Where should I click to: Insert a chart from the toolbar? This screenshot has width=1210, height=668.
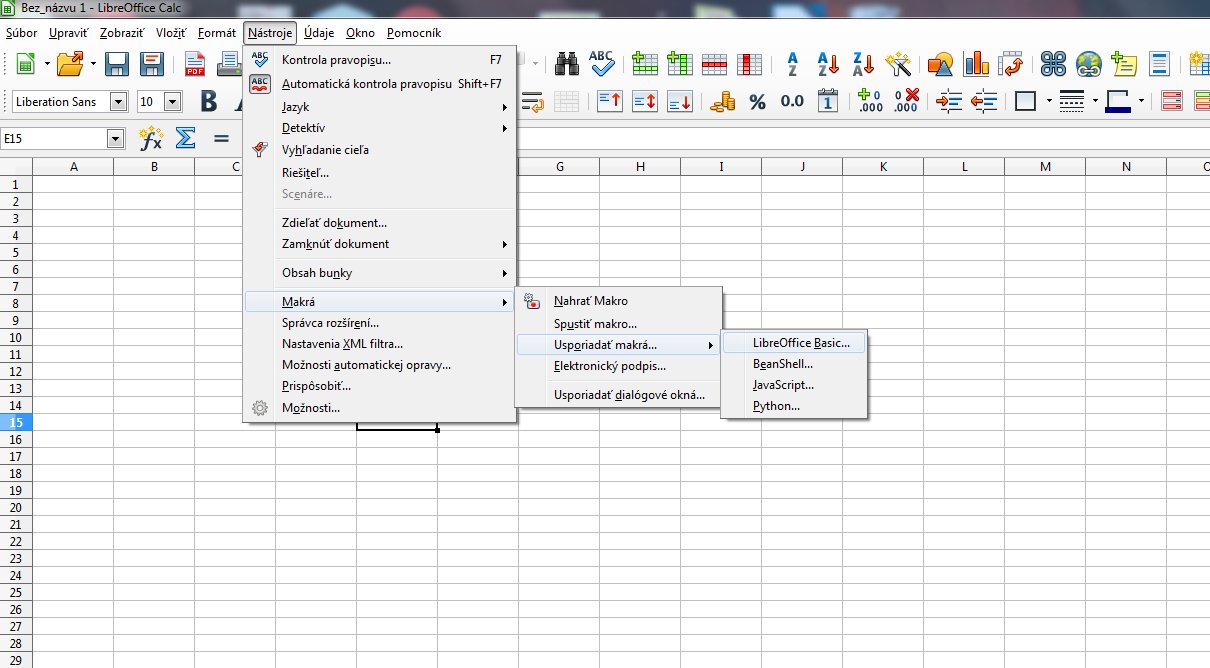pos(975,65)
